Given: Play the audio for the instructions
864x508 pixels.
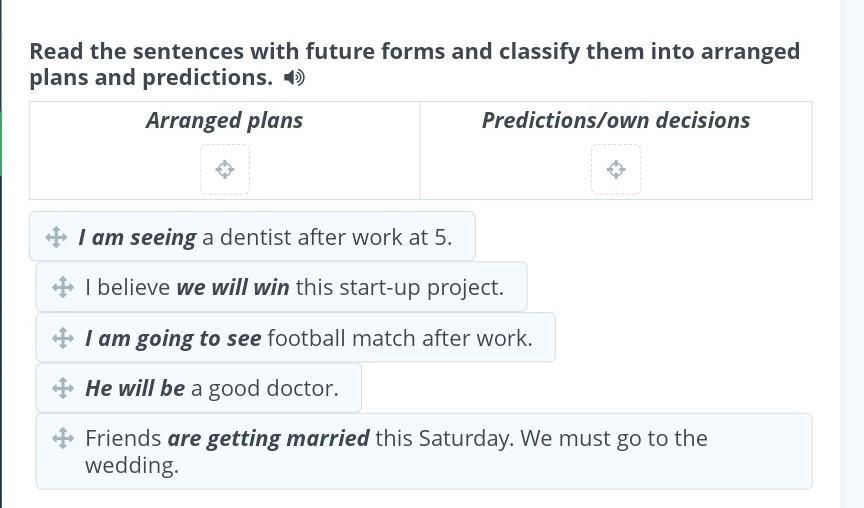Looking at the screenshot, I should (294, 78).
